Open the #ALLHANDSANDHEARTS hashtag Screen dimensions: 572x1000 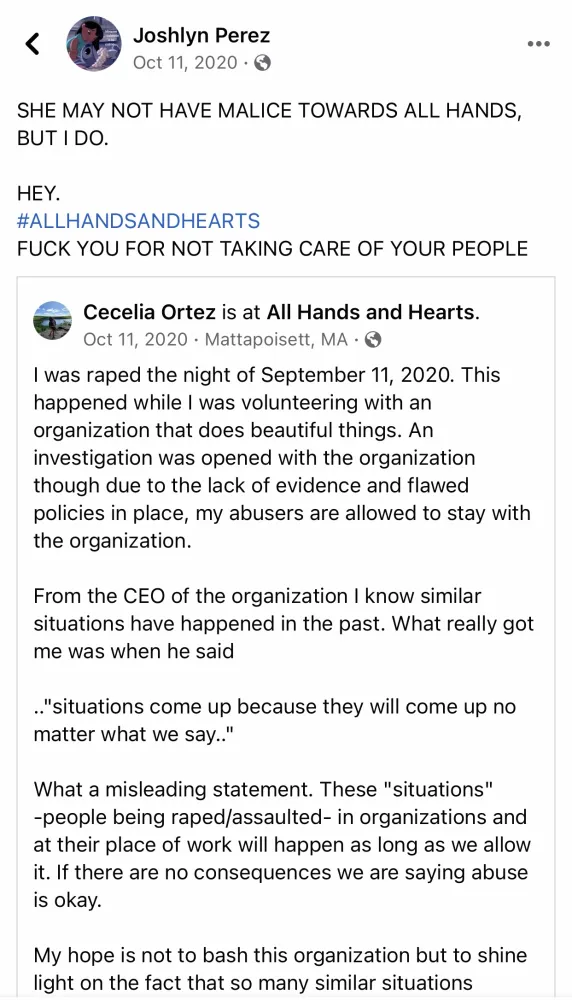138,221
